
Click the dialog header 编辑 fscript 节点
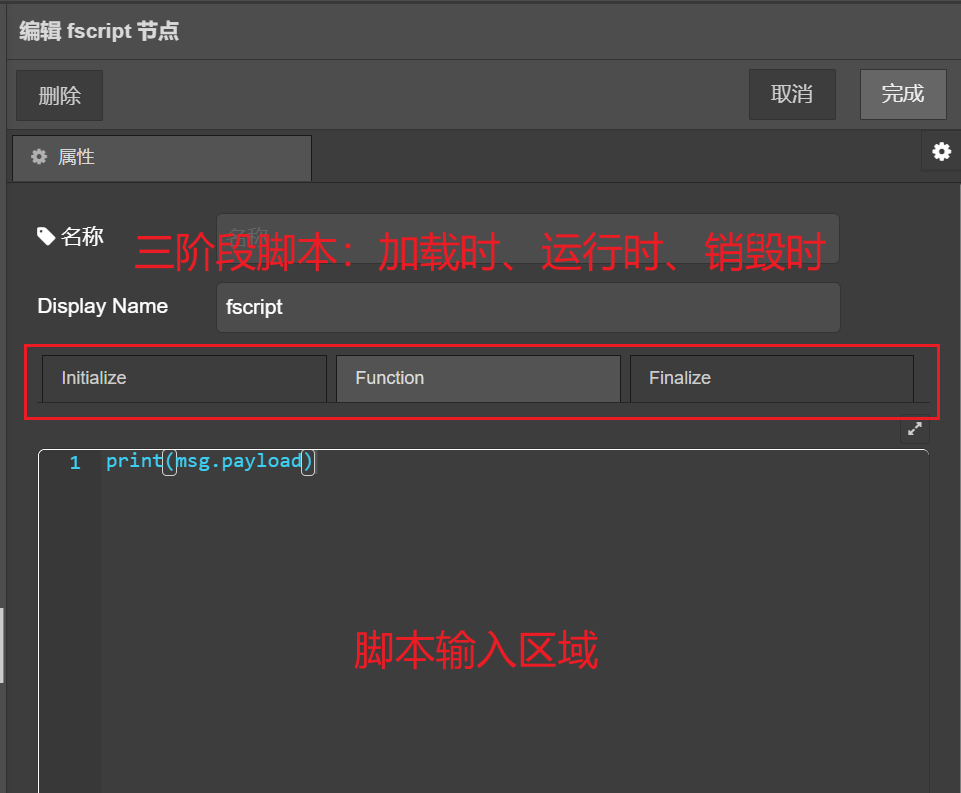pyautogui.click(x=98, y=31)
